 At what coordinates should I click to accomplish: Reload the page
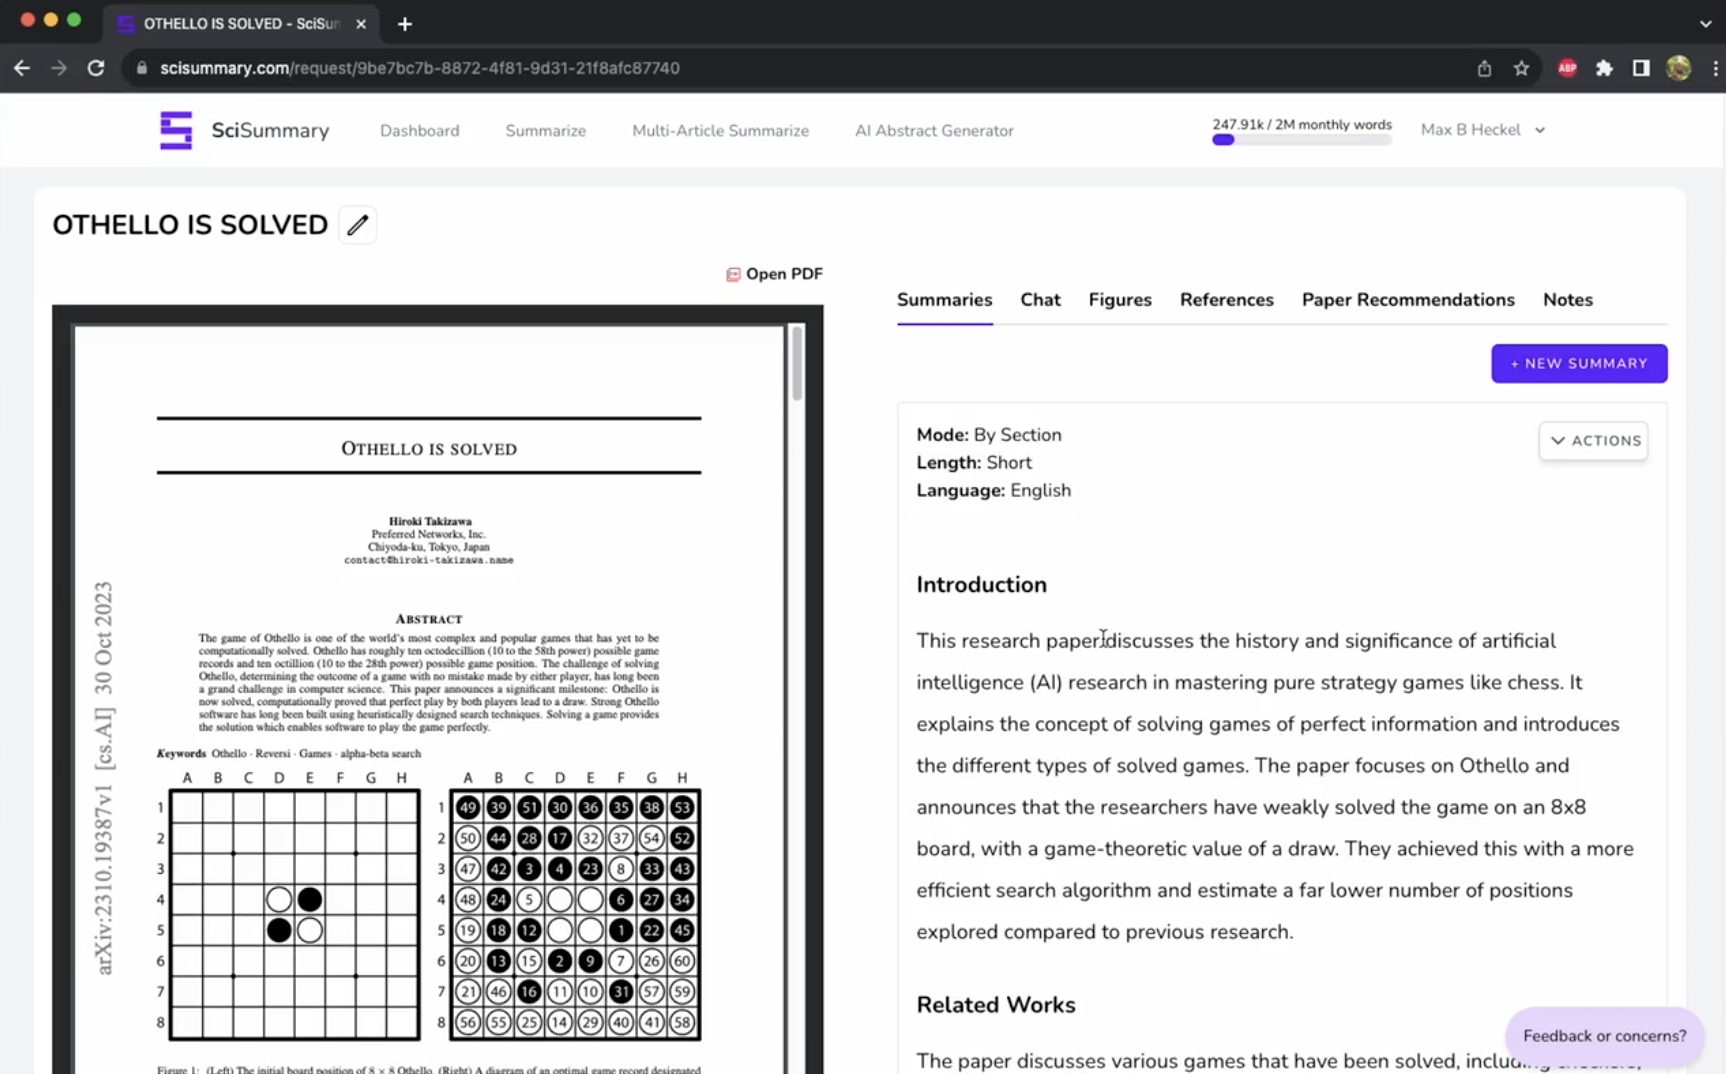tap(96, 68)
